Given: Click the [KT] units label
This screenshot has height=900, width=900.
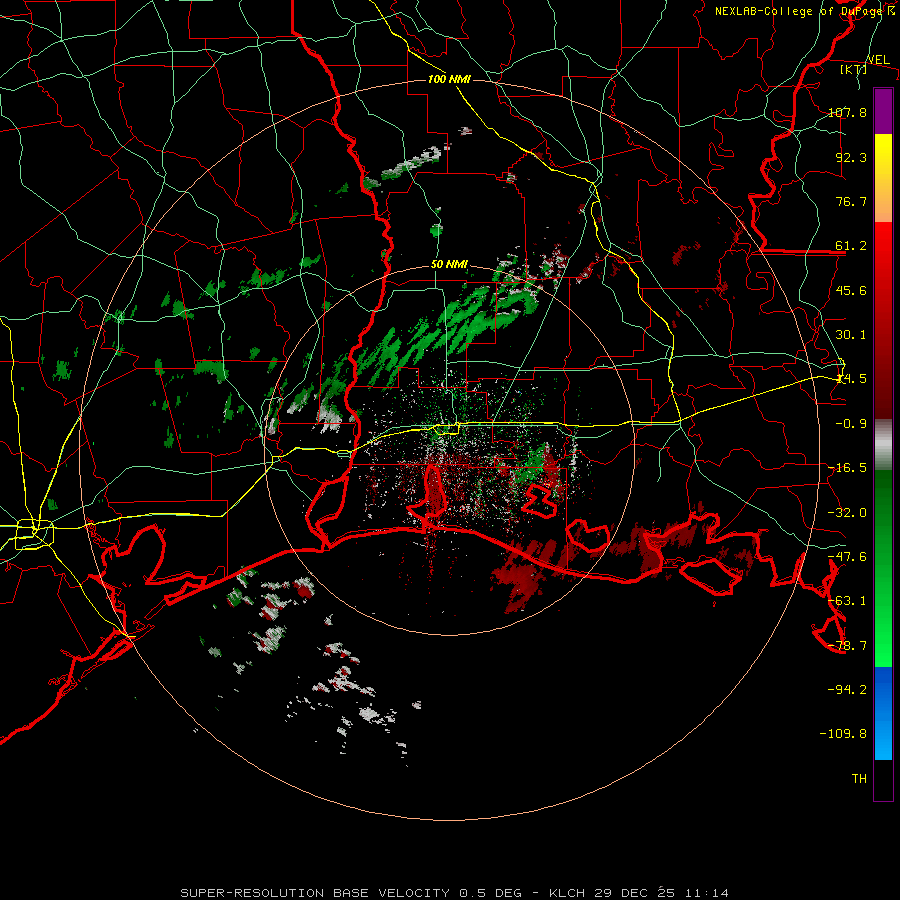Looking at the screenshot, I should [853, 69].
